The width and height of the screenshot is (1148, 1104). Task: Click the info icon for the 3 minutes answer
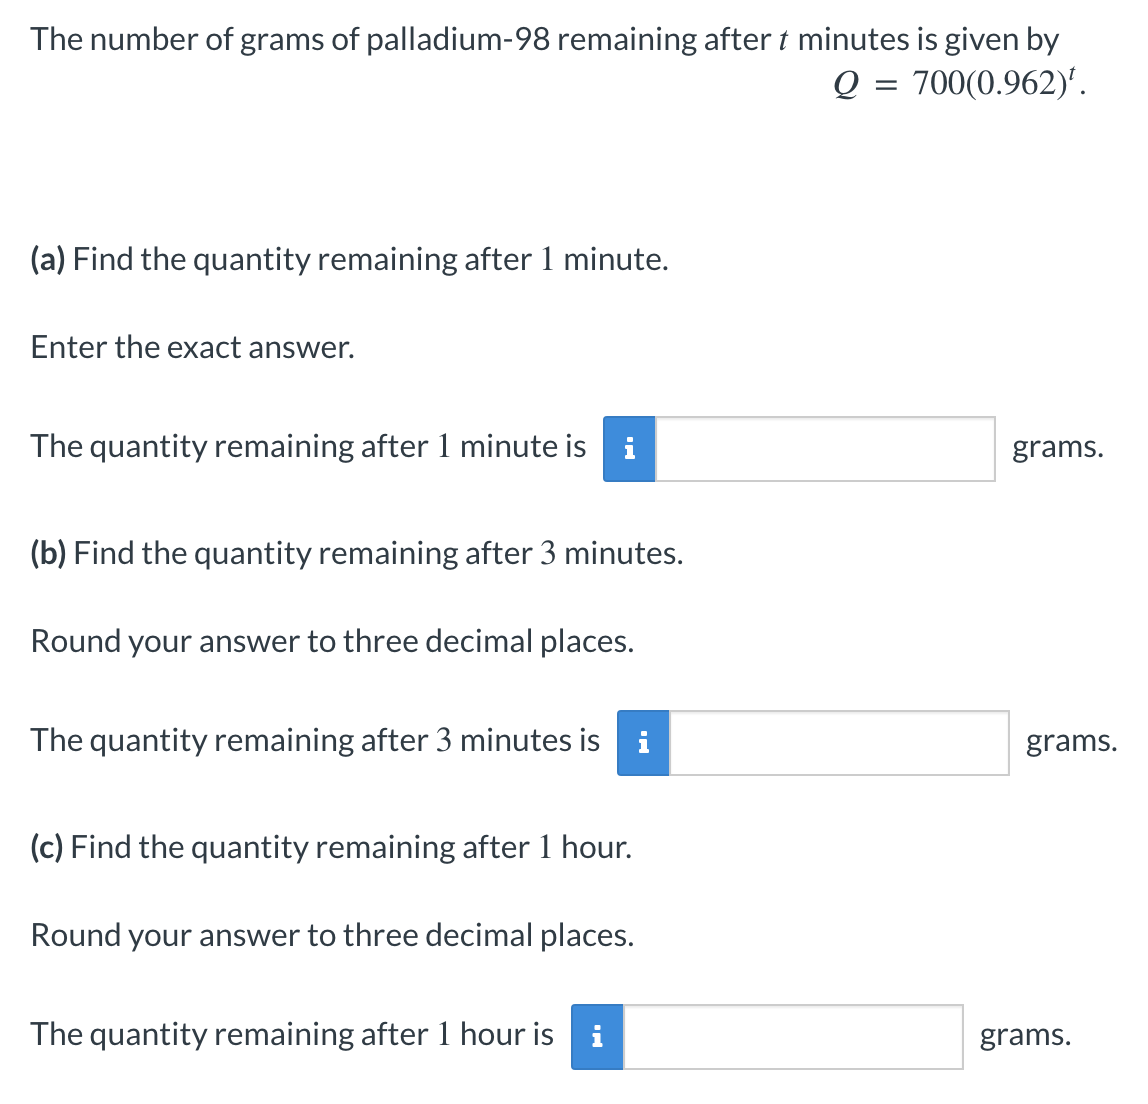point(643,743)
